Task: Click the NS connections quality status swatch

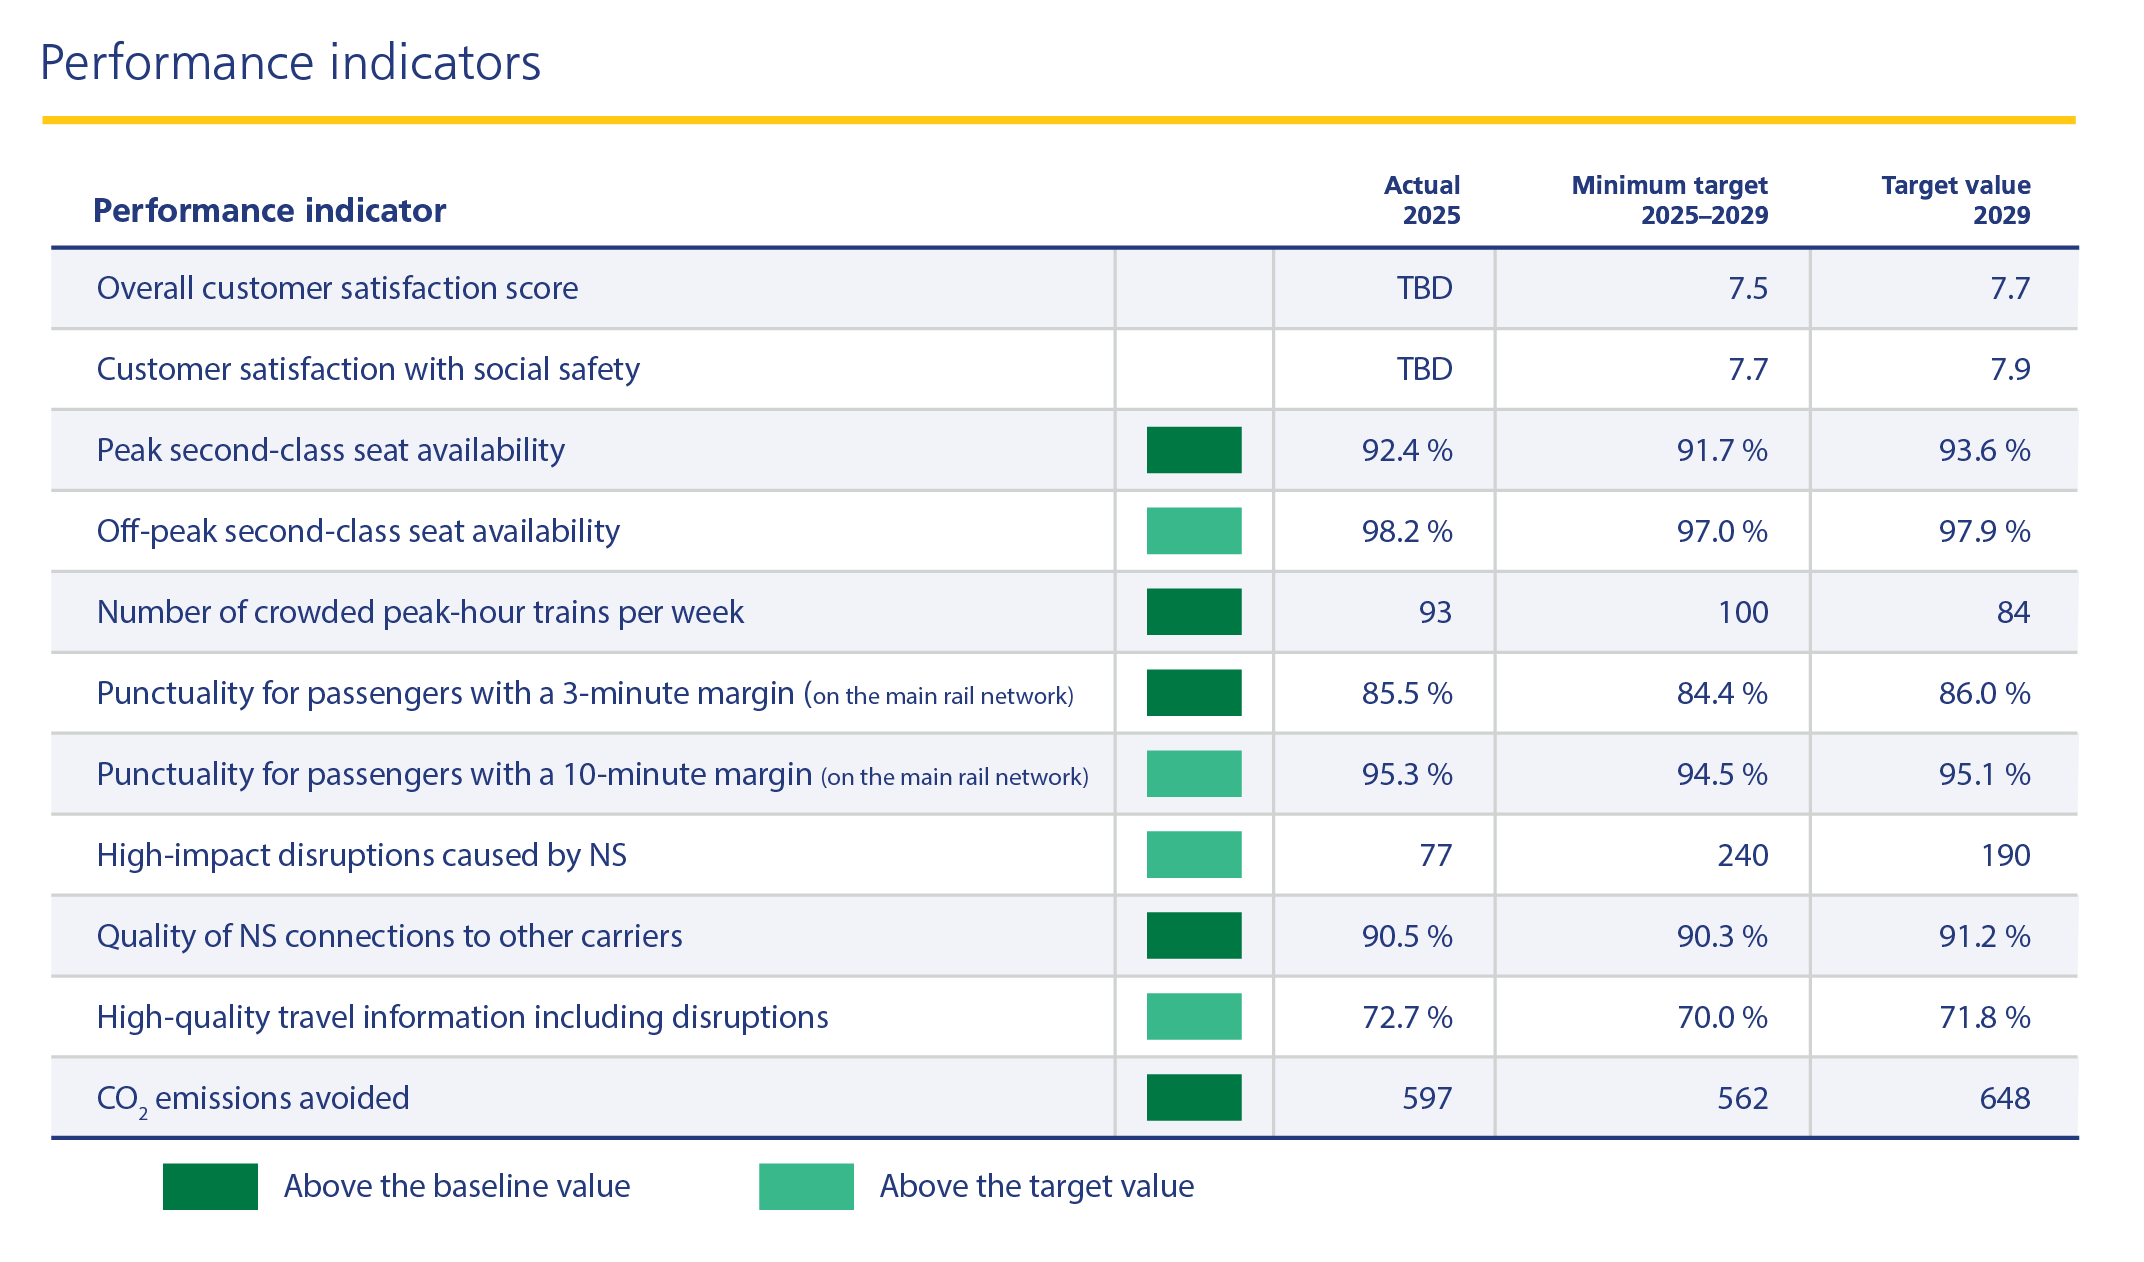Action: pyautogui.click(x=1193, y=936)
